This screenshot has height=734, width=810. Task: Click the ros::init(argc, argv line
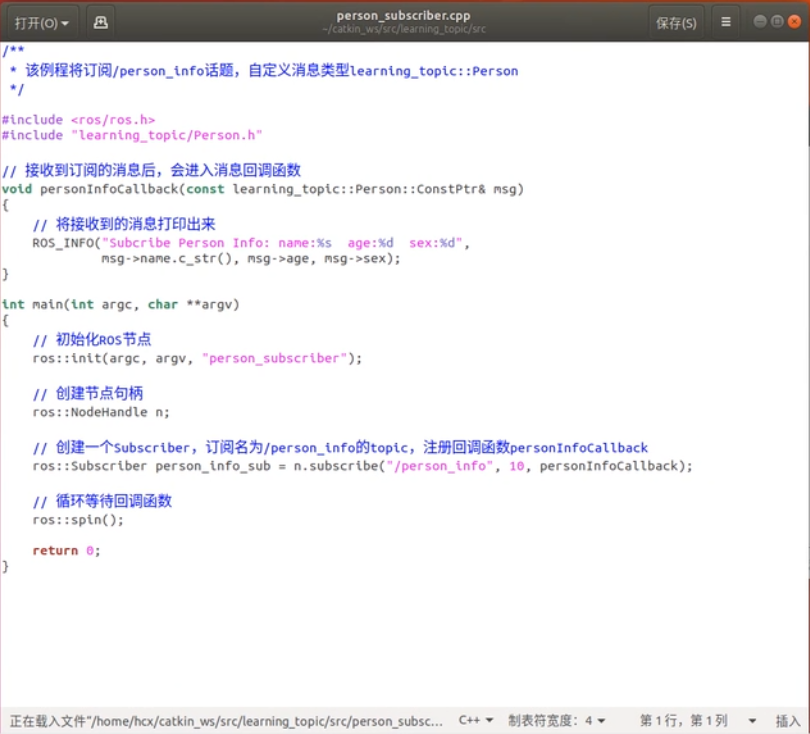197,358
